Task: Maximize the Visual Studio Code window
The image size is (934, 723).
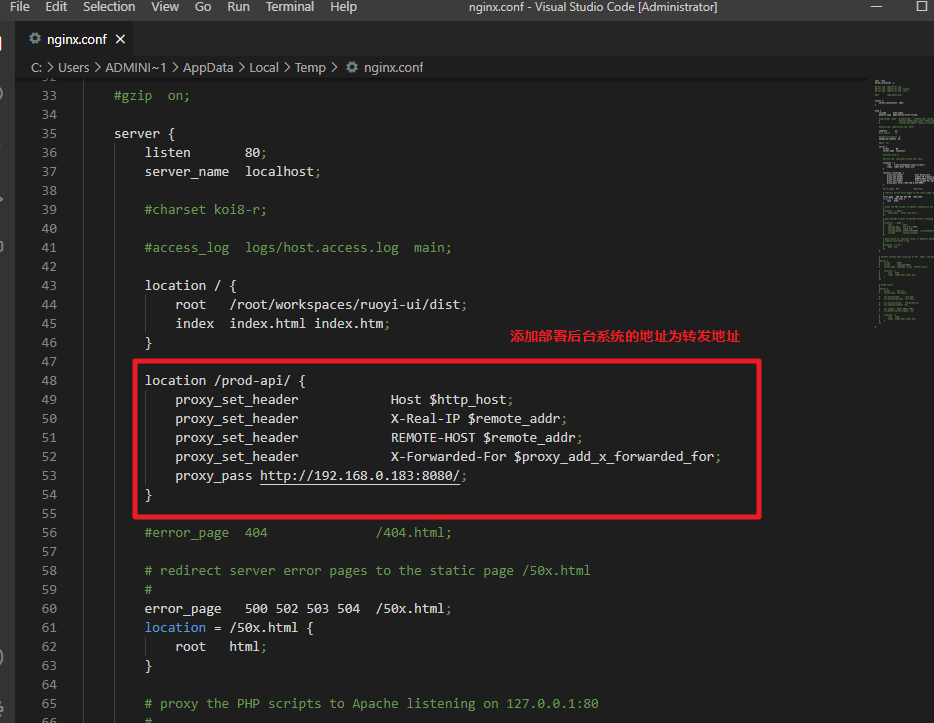Action: tap(921, 7)
